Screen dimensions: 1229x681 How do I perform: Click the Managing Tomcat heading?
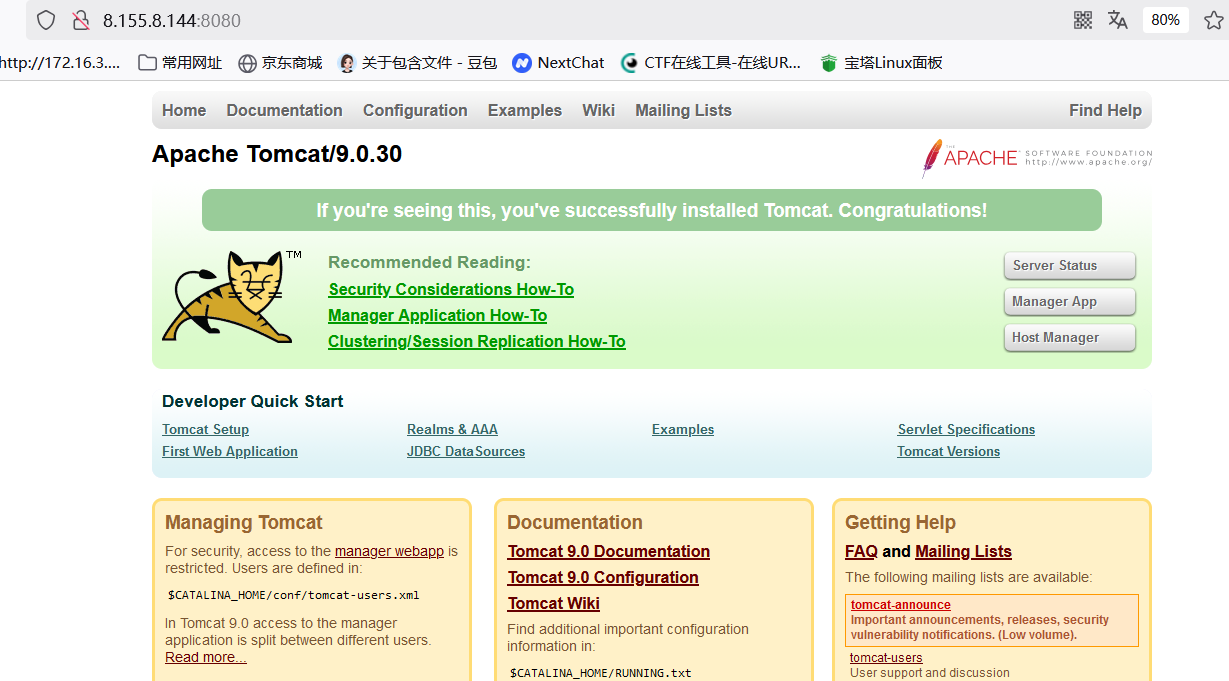[244, 523]
